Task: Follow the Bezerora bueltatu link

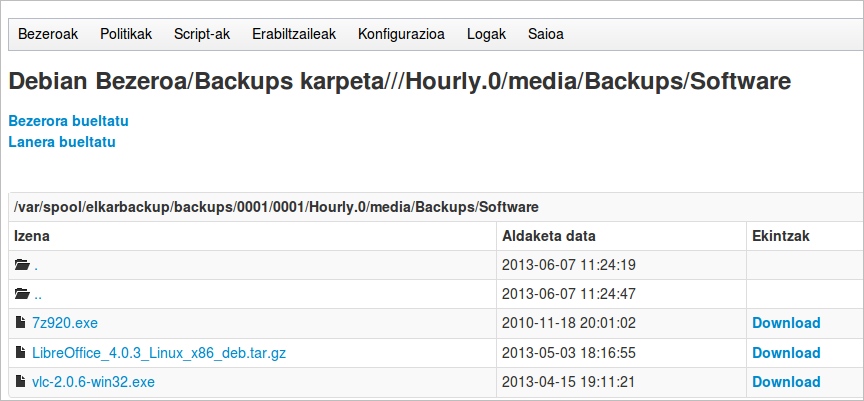Action: click(69, 121)
